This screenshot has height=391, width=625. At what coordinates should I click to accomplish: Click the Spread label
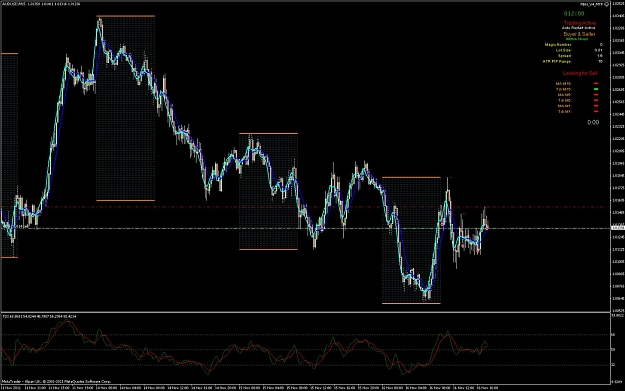pos(564,56)
